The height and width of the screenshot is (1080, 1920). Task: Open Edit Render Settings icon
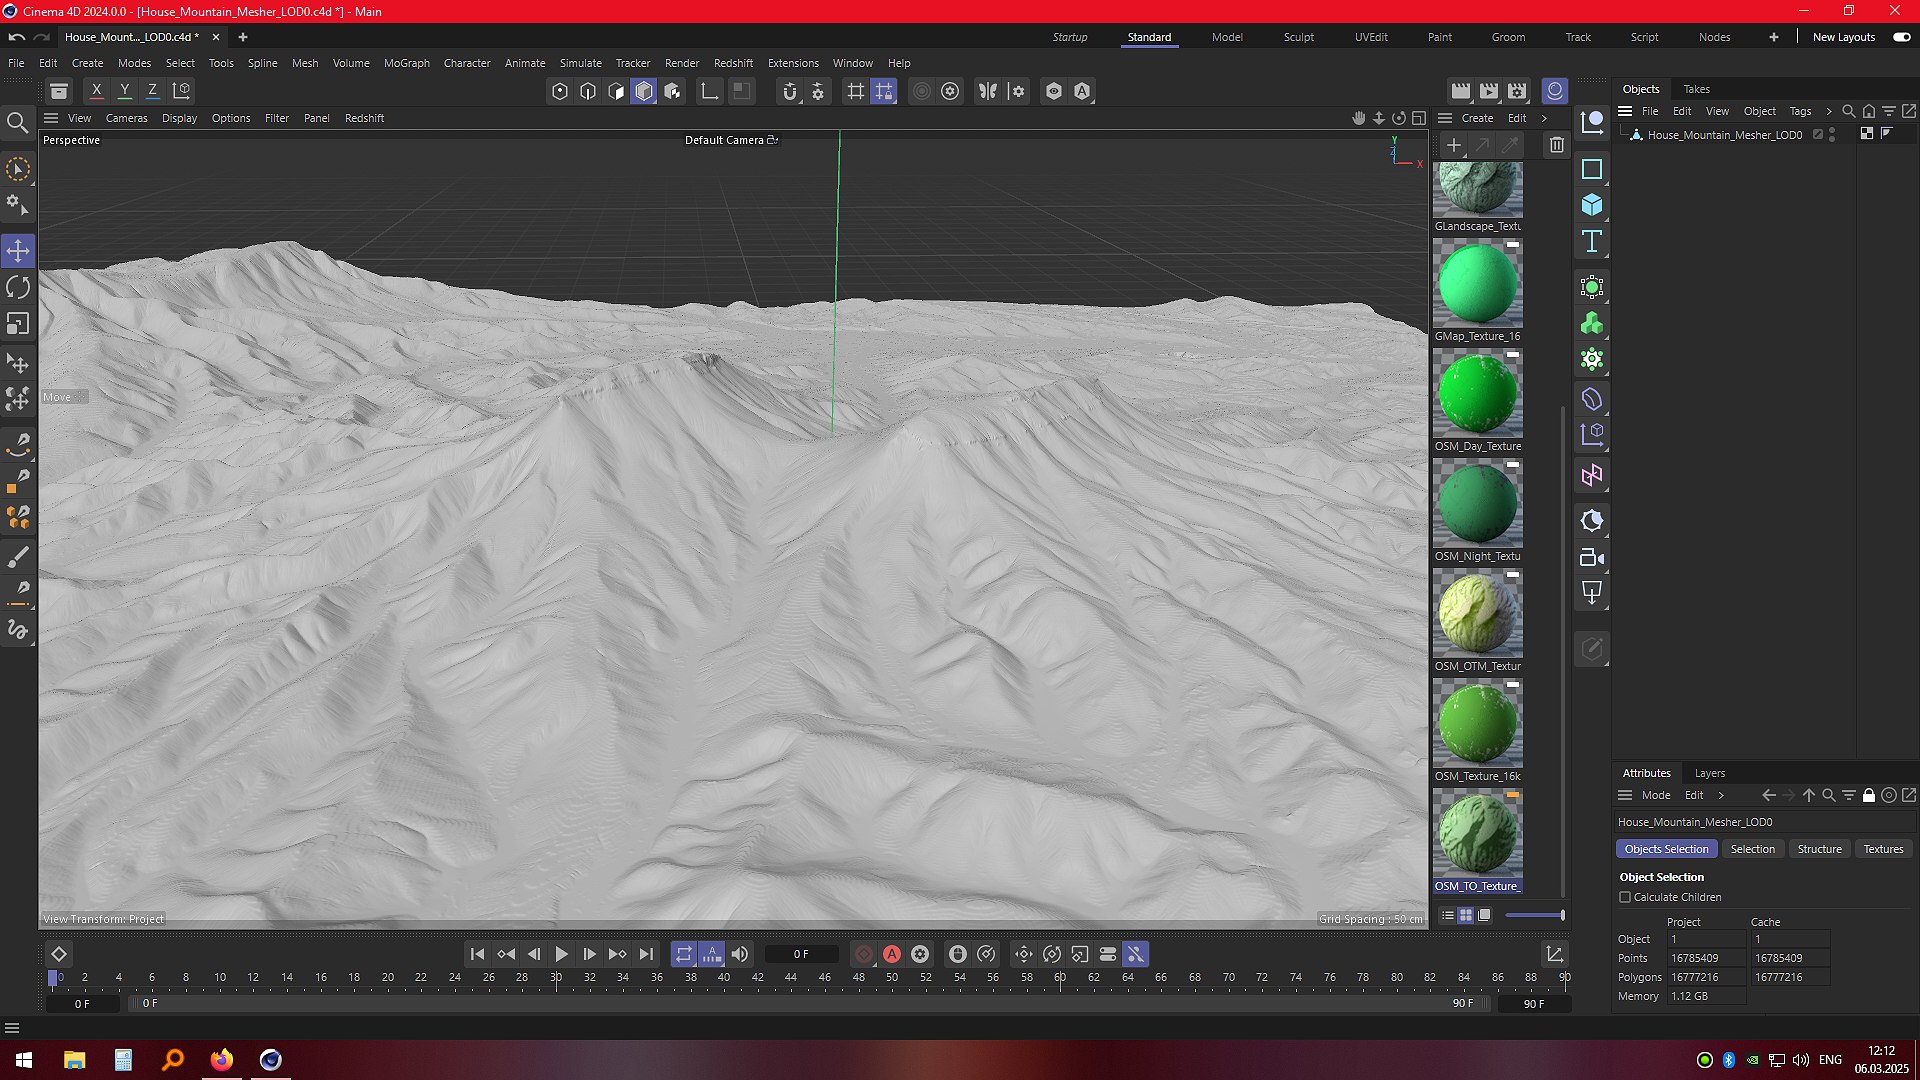click(1517, 91)
